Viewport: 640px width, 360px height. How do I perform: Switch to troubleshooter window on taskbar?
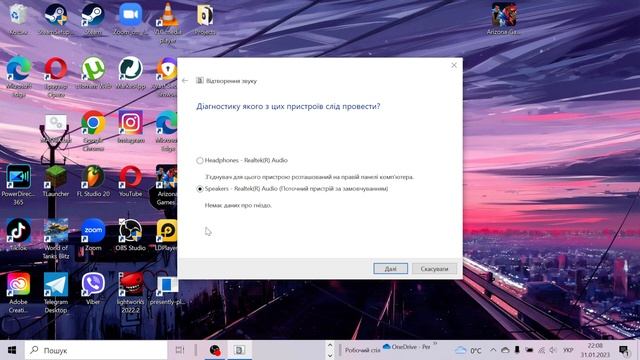pyautogui.click(x=240, y=350)
